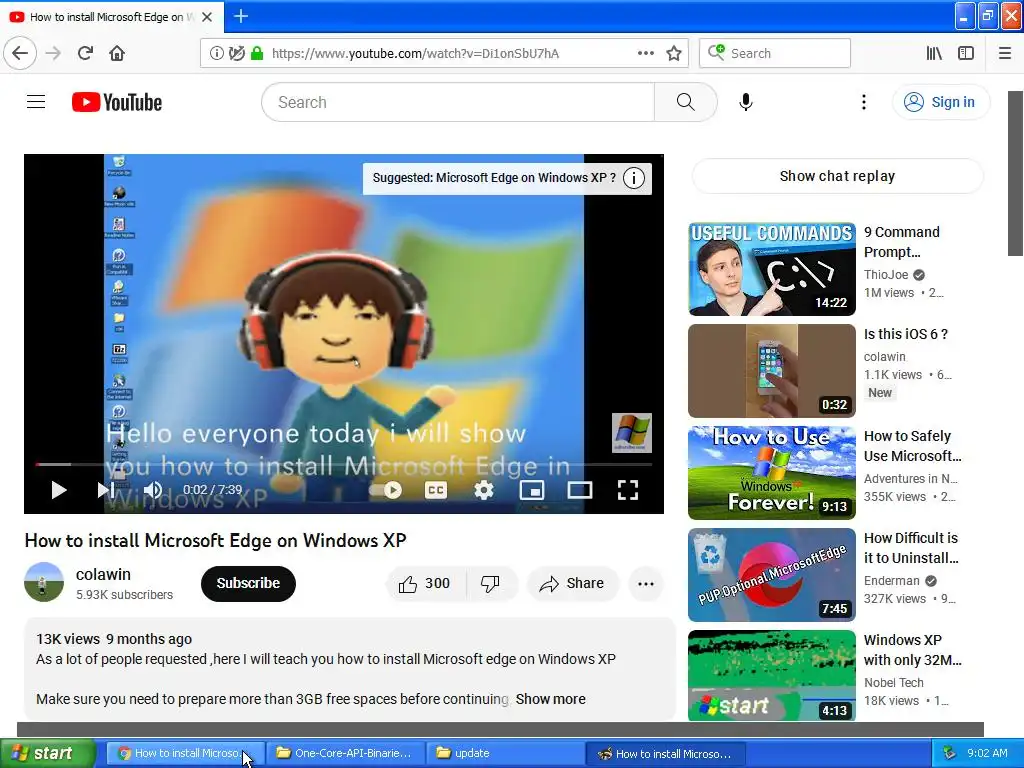Open YouTube settings three-dot menu
Image resolution: width=1024 pixels, height=768 pixels.
pos(863,102)
